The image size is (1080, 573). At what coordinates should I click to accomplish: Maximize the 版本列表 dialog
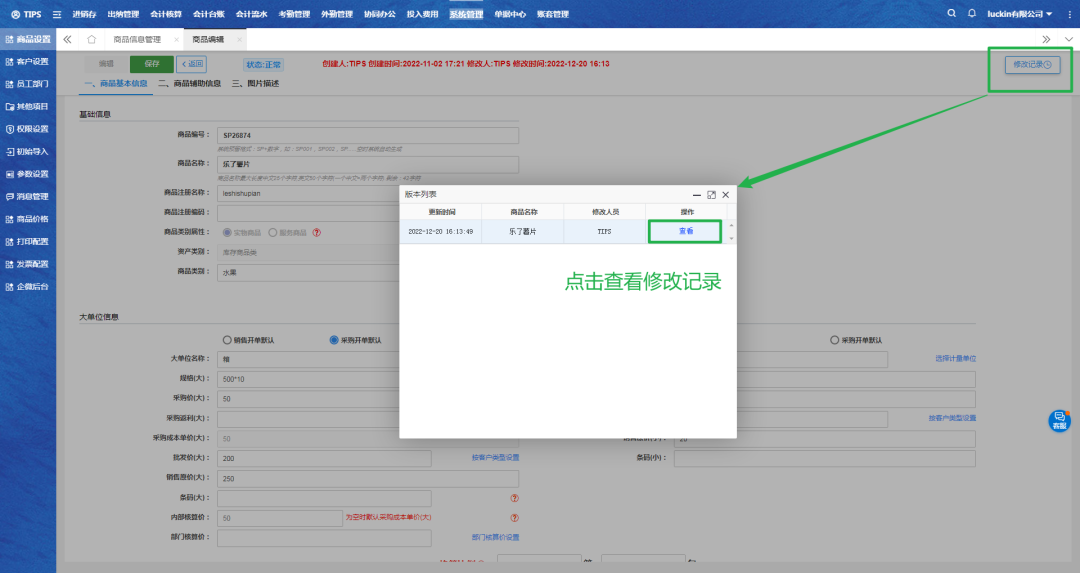pyautogui.click(x=711, y=195)
